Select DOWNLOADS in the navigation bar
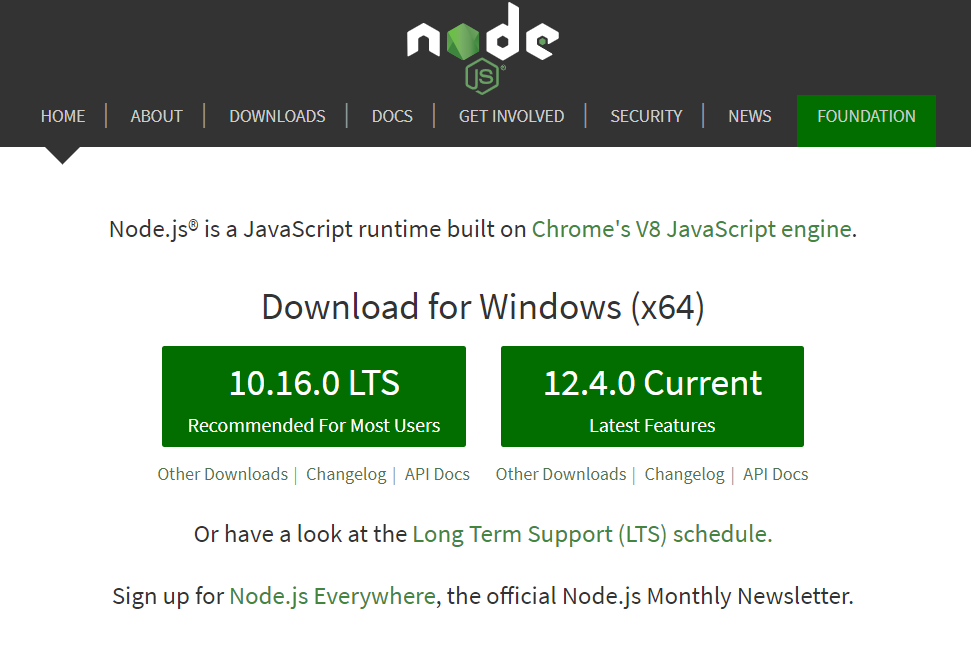 [277, 116]
